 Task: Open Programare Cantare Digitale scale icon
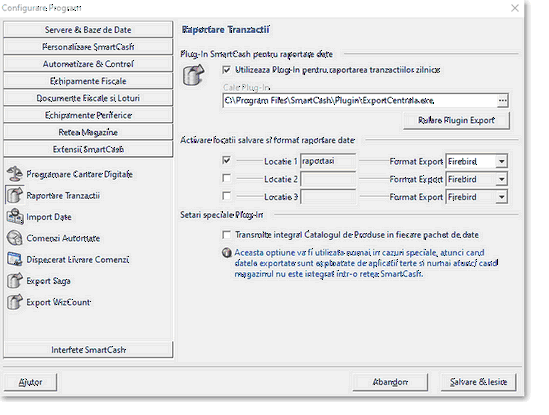coord(15,174)
